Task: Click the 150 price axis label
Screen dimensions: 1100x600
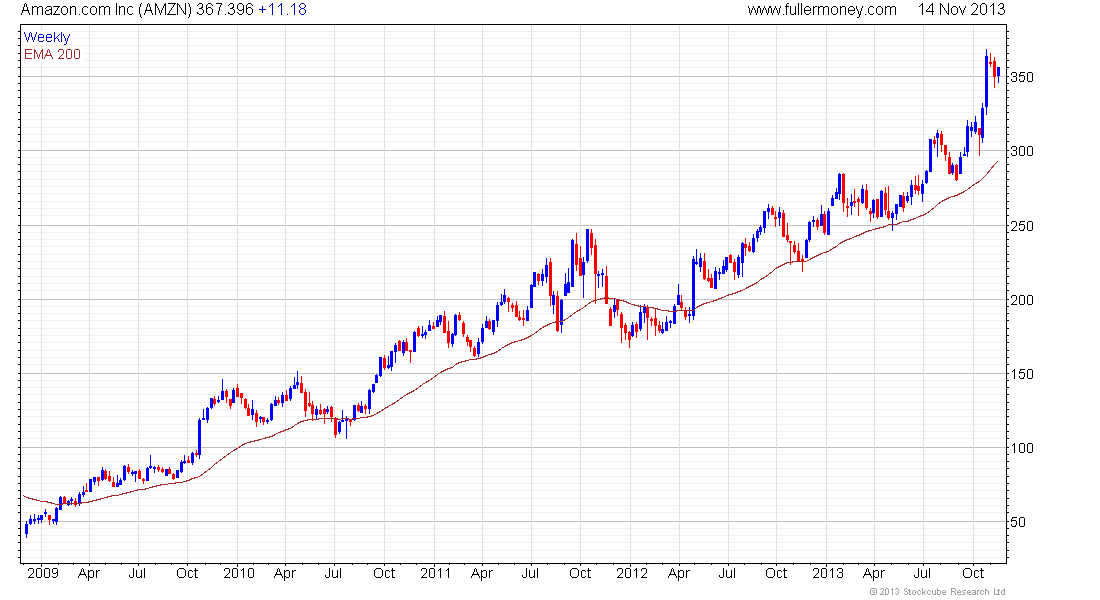Action: [1021, 374]
